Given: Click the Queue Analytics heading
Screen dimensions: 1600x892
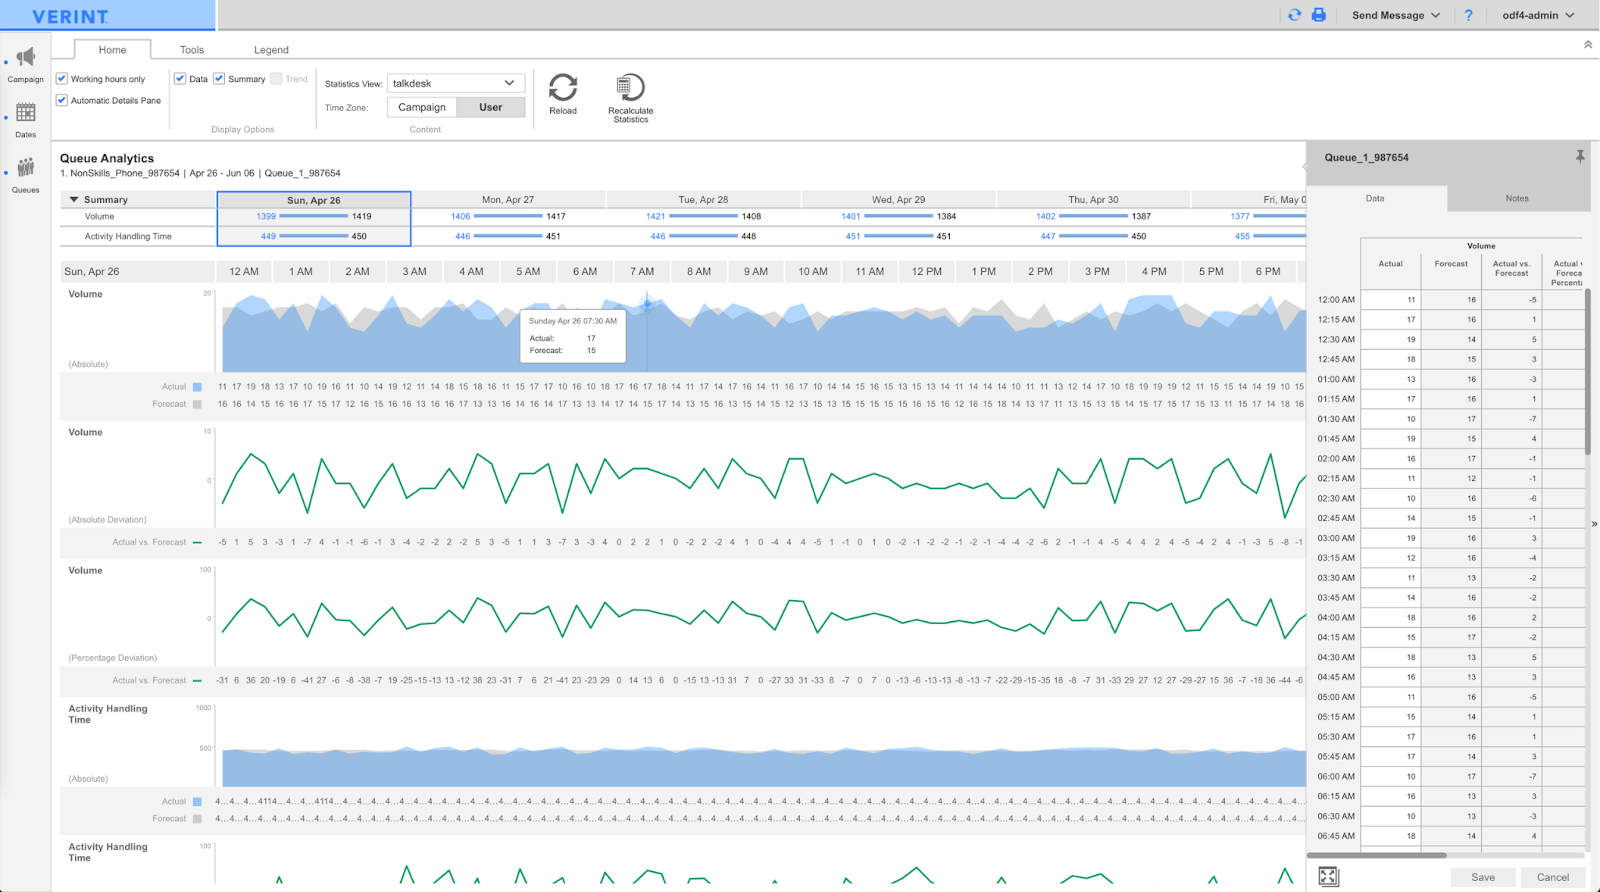Looking at the screenshot, I should (107, 158).
